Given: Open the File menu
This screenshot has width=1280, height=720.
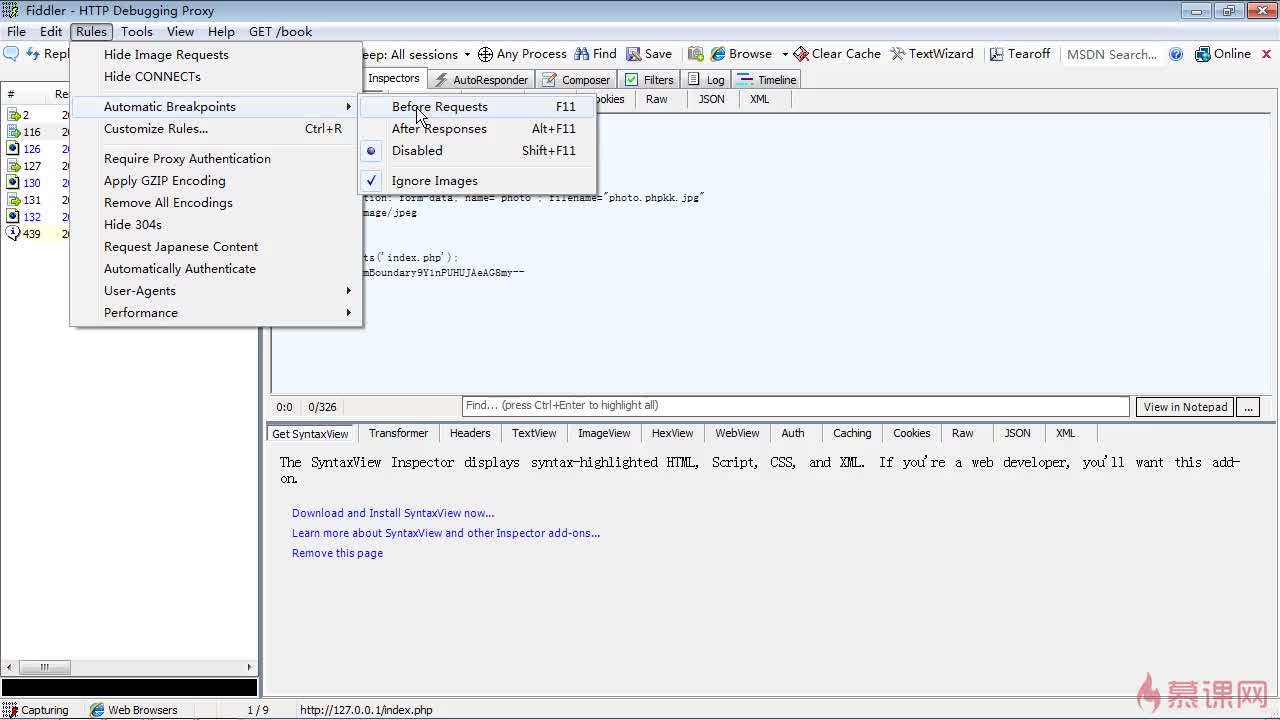Looking at the screenshot, I should pos(16,31).
